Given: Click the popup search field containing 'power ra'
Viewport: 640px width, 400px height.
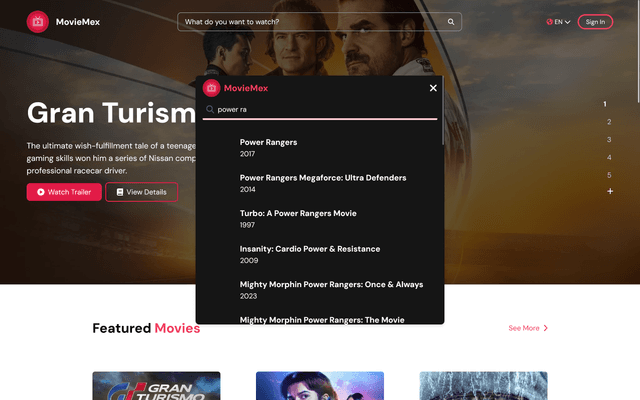Looking at the screenshot, I should (320, 109).
